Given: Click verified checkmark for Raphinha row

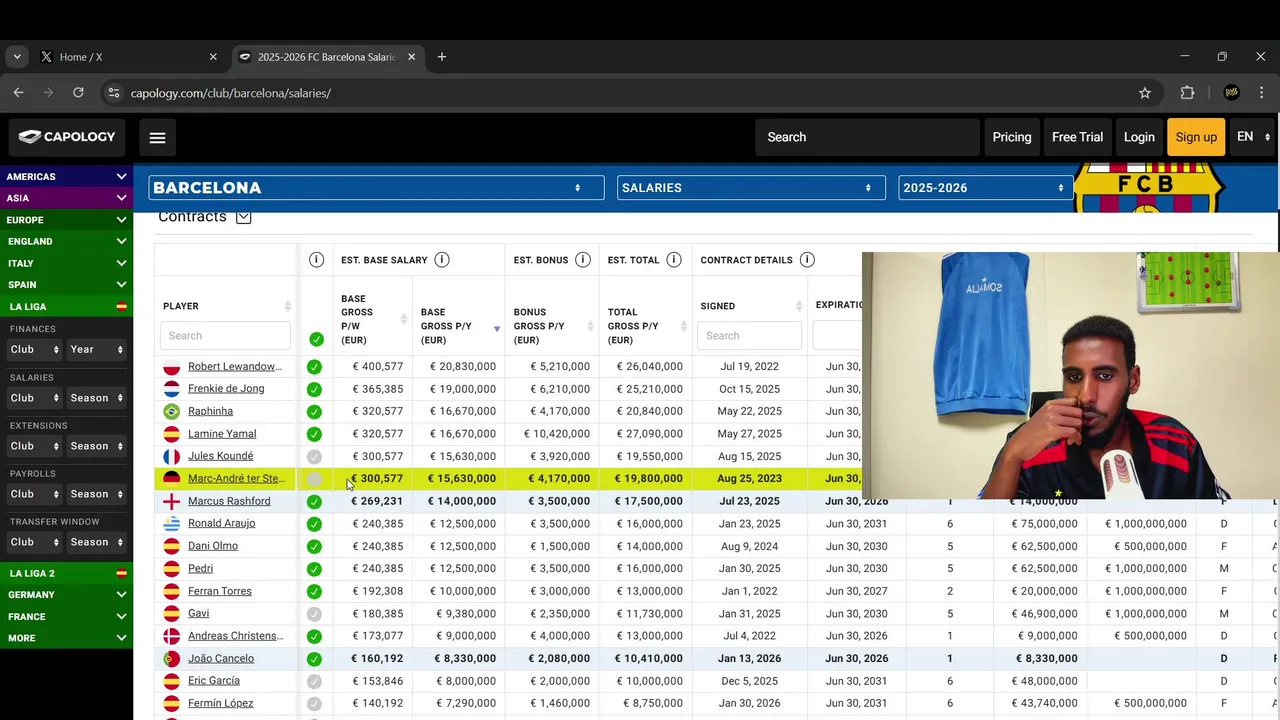Looking at the screenshot, I should tap(314, 411).
